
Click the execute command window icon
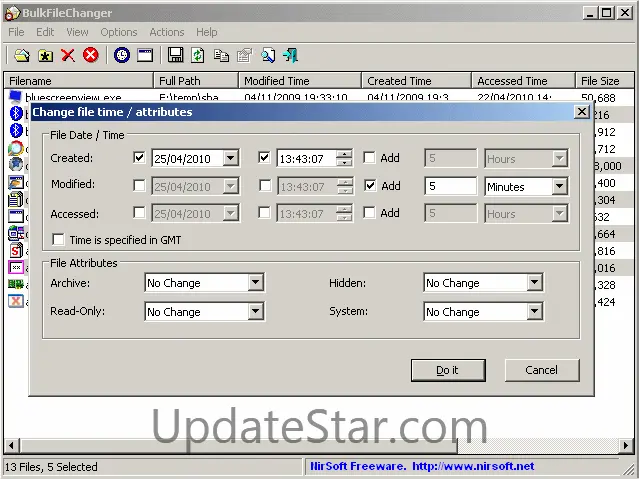click(145, 55)
